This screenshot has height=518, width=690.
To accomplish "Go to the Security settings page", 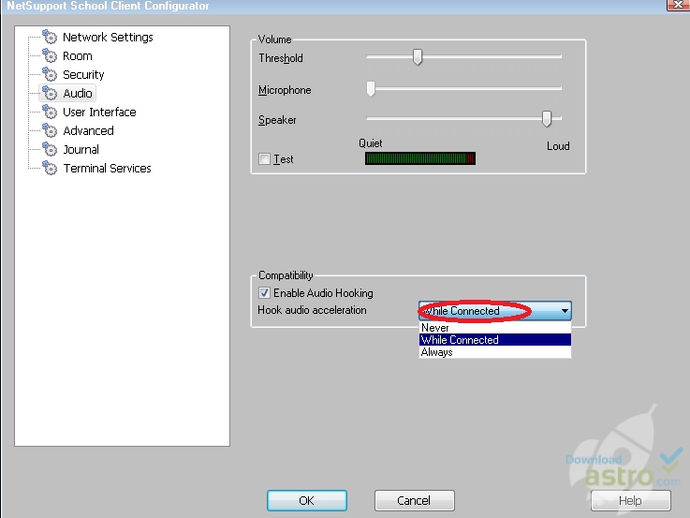I will (x=83, y=75).
